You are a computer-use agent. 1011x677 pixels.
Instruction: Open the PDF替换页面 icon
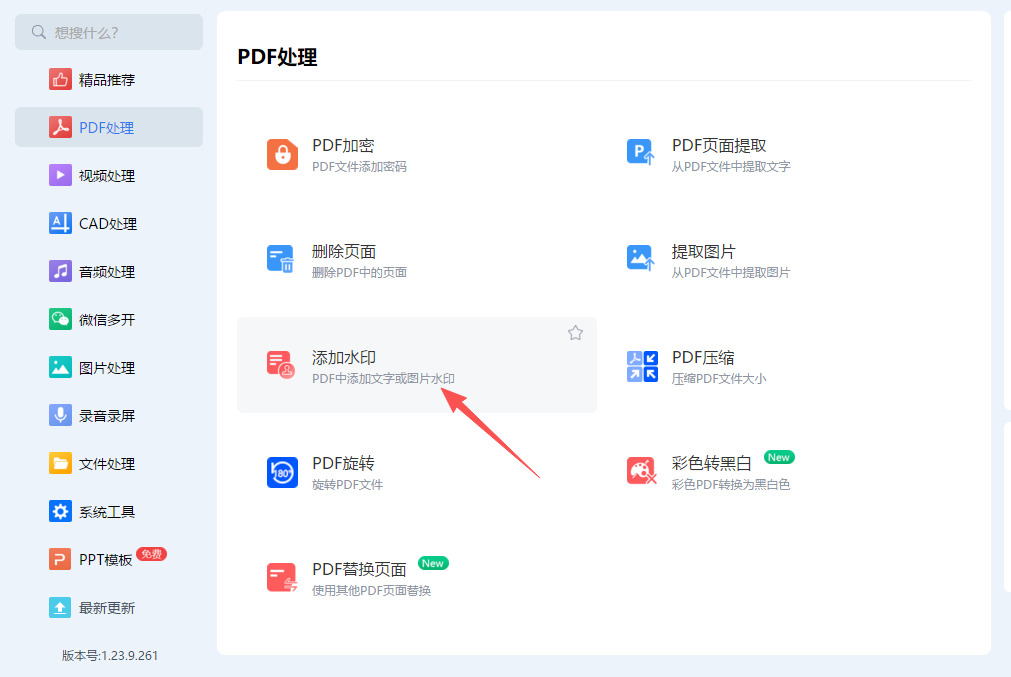282,578
